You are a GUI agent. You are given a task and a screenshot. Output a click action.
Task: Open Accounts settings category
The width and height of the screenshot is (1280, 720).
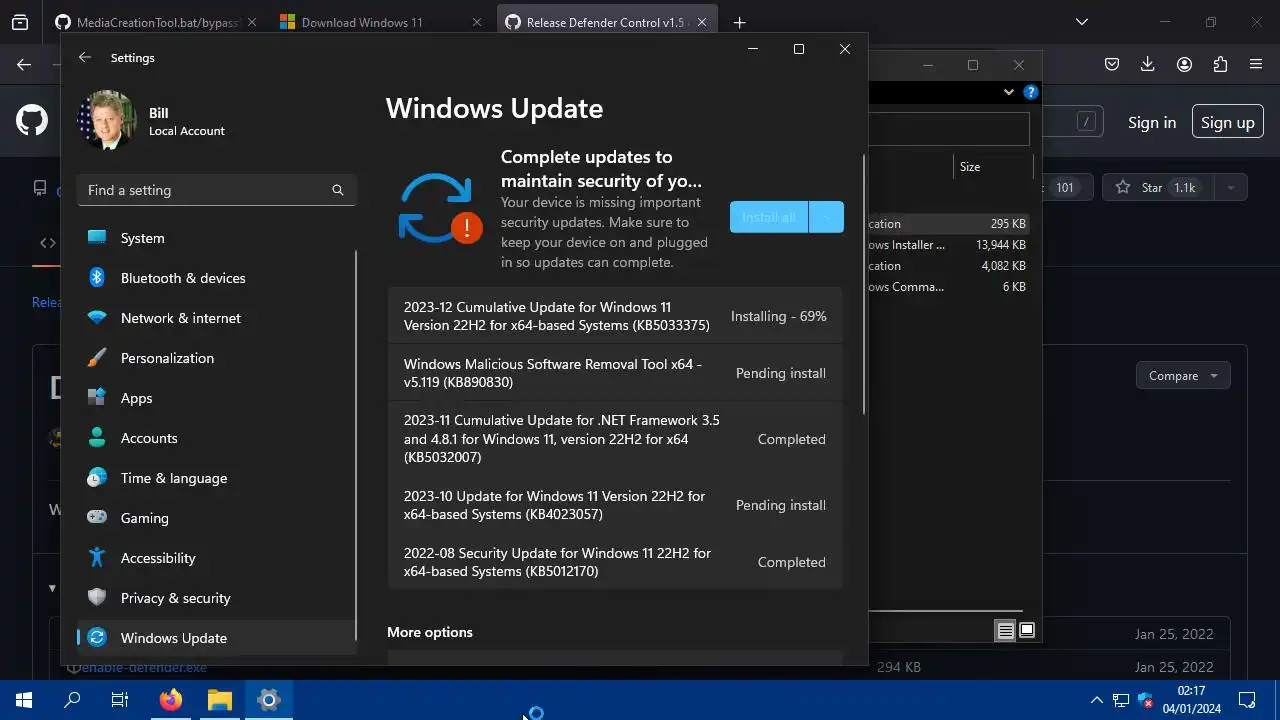(216, 438)
